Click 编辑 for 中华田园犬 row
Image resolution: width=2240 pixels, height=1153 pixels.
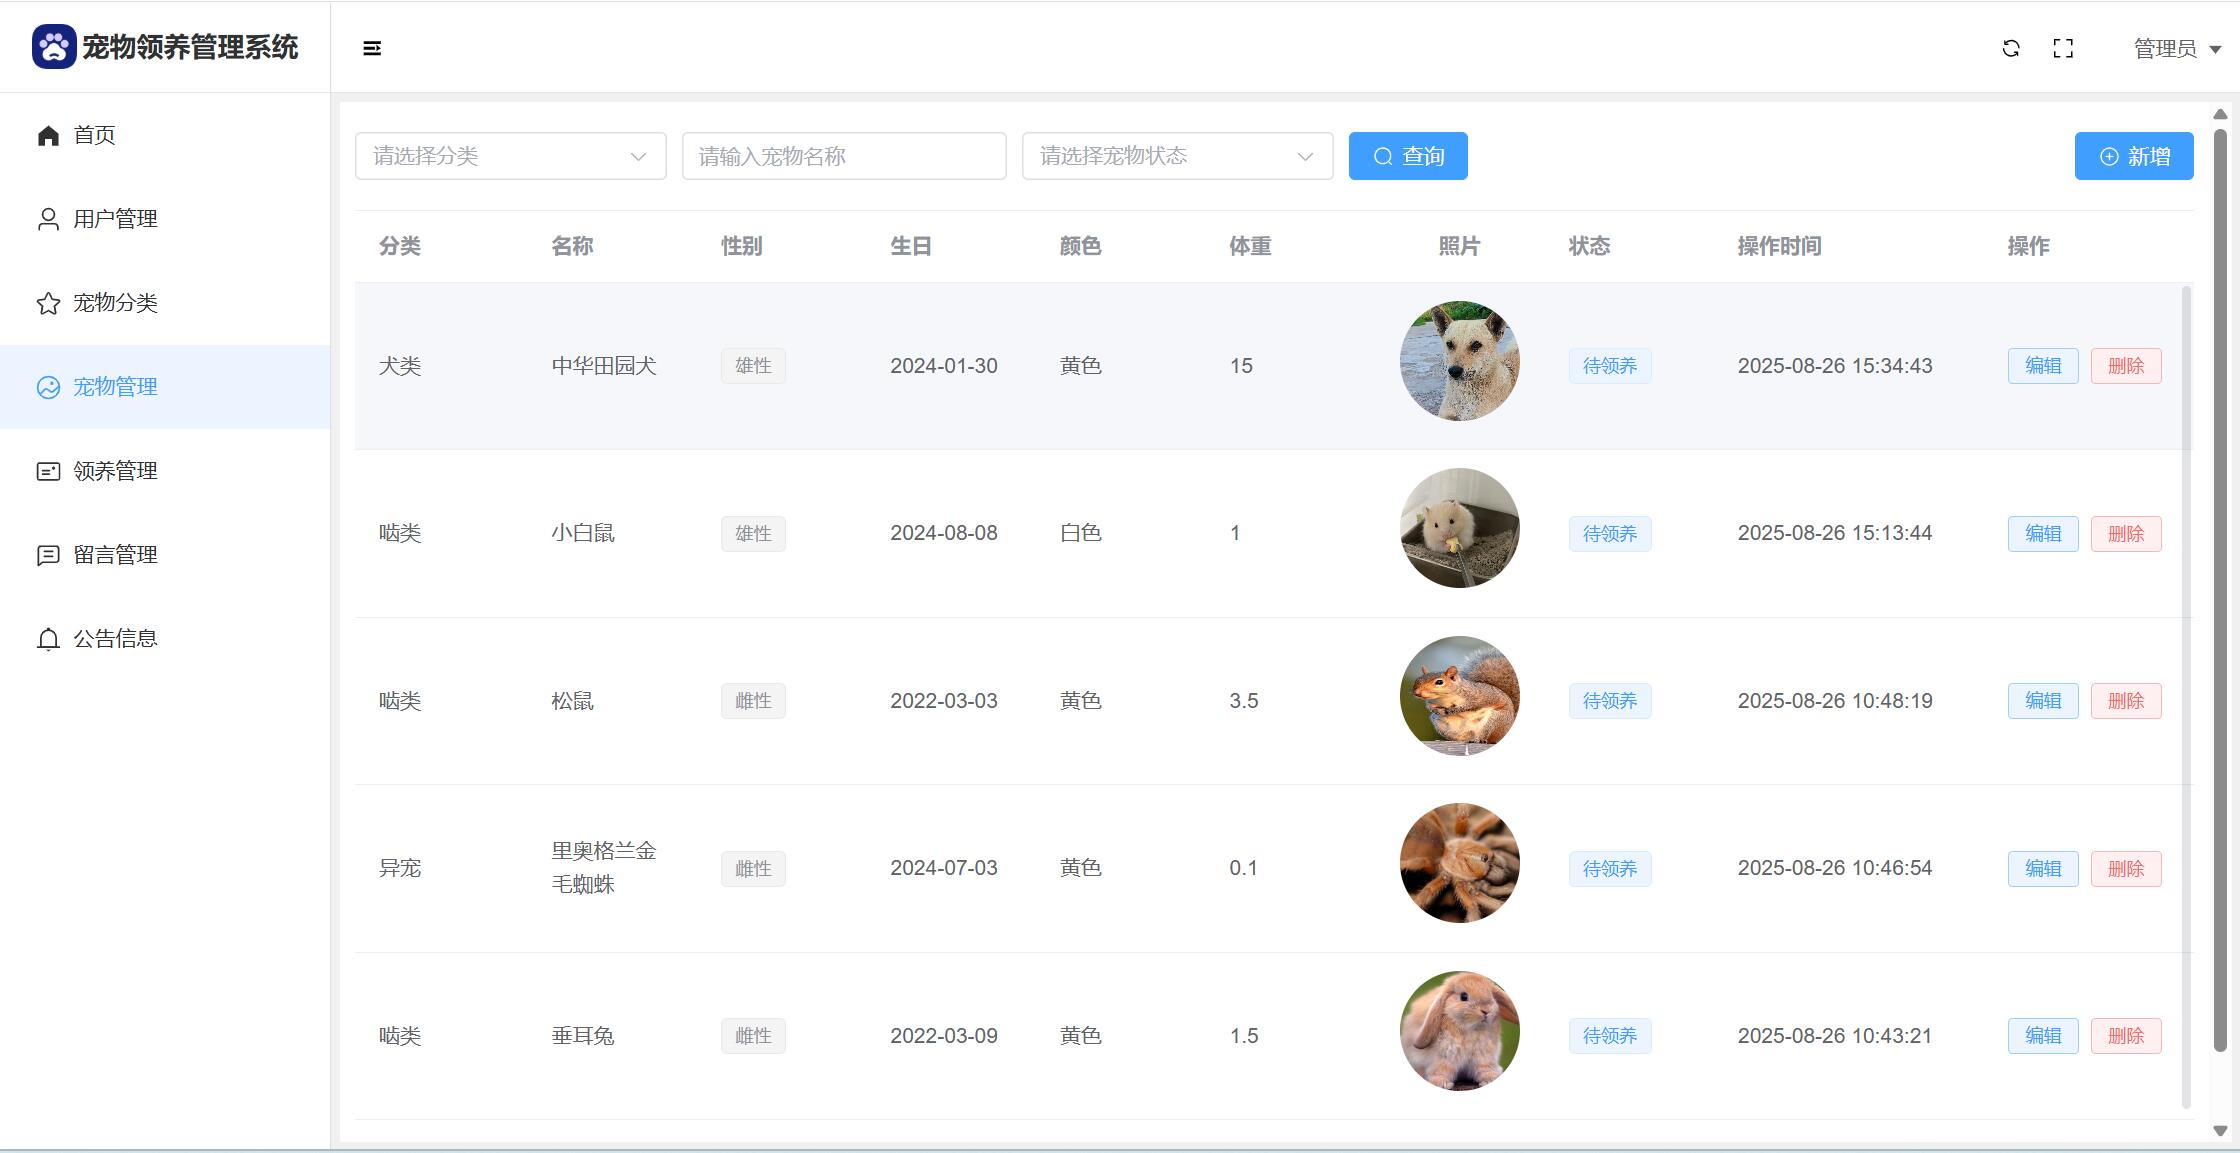pos(2042,366)
